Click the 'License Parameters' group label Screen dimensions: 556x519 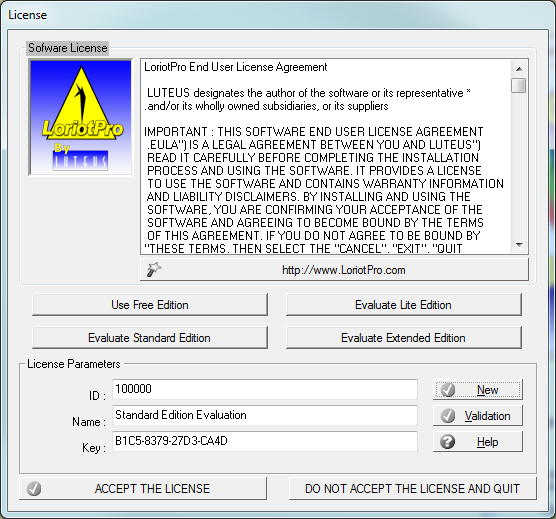point(74,364)
